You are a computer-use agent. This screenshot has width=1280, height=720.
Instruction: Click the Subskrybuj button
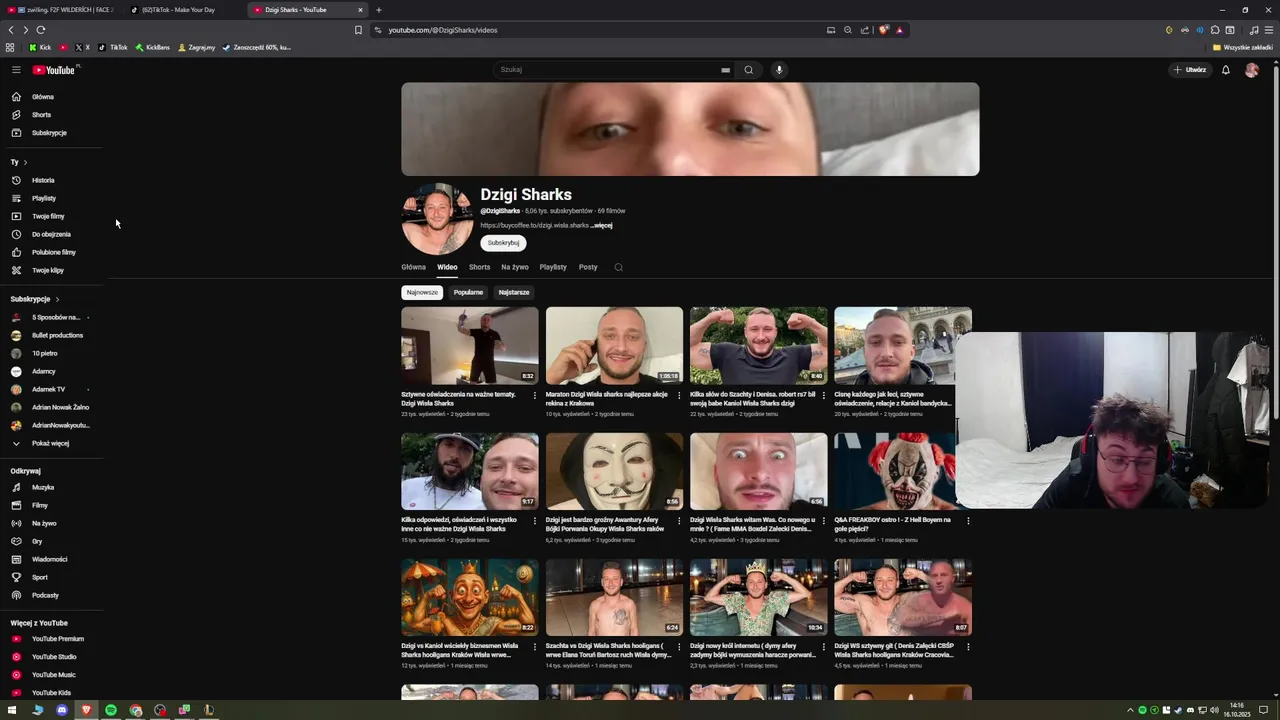(x=503, y=243)
